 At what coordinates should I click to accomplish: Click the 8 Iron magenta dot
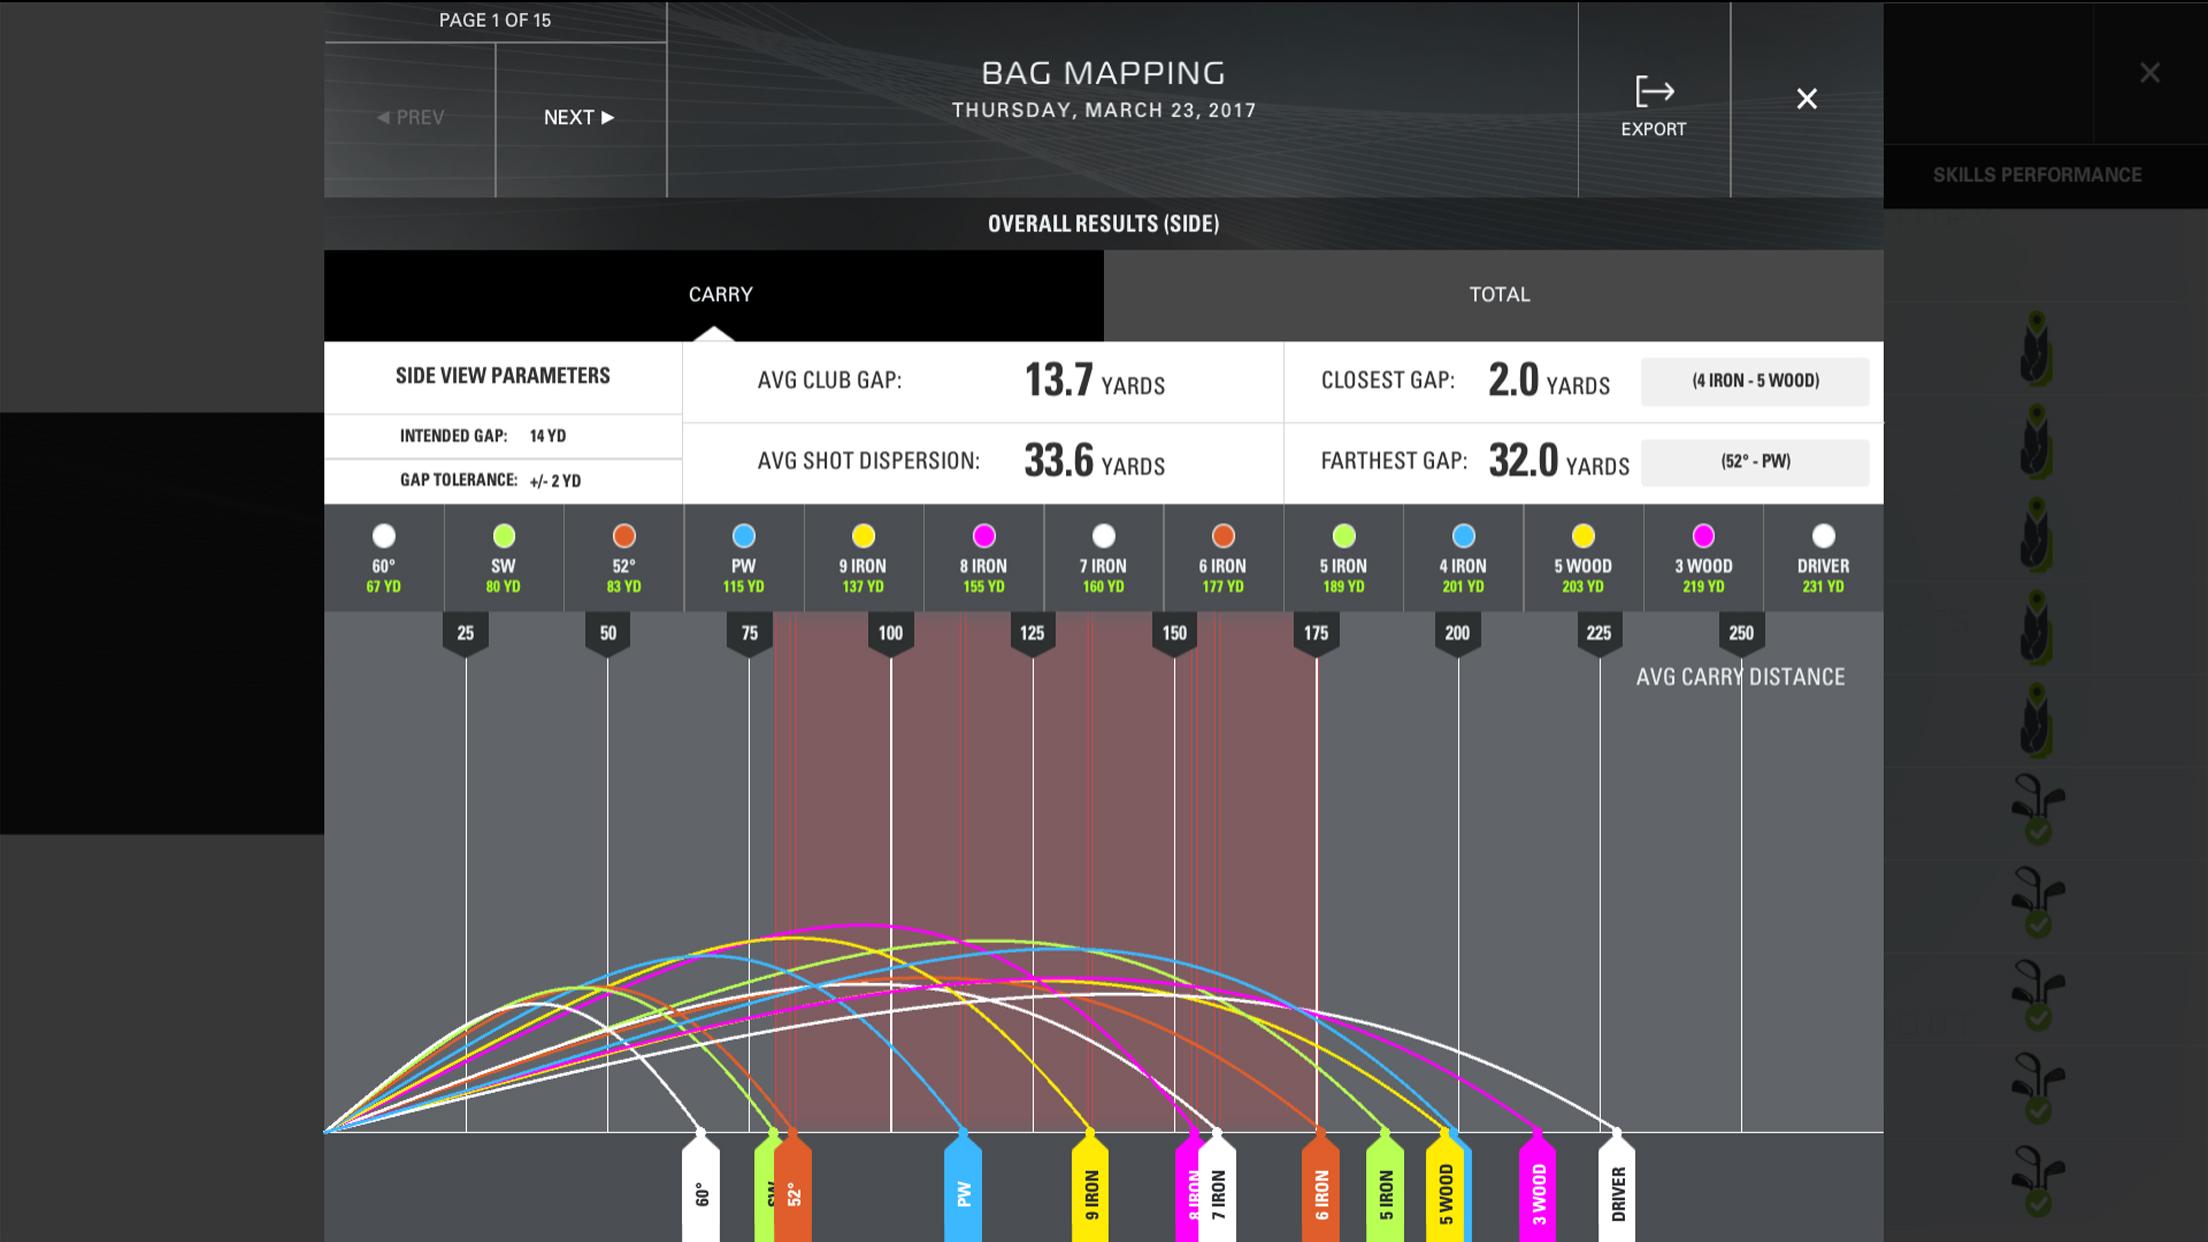984,537
